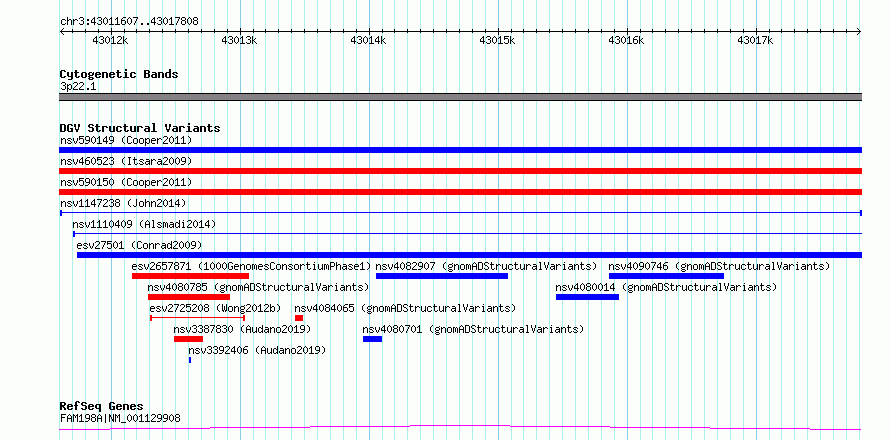This screenshot has width=890, height=440.
Task: Click the 43014k ruler label
Action: (x=368, y=41)
